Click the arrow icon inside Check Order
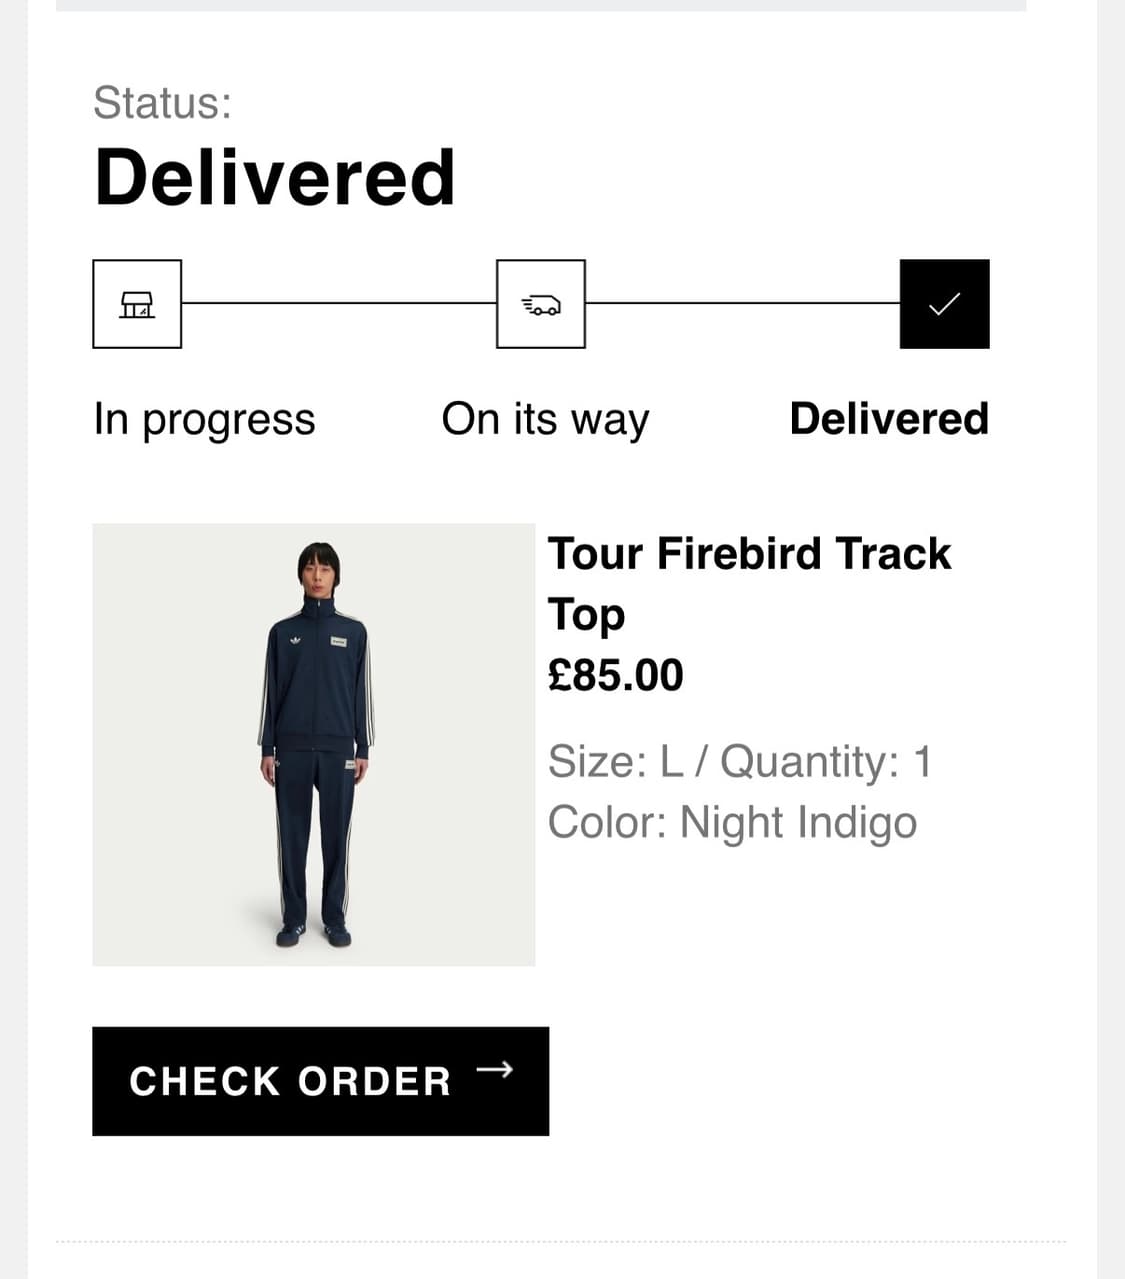Image resolution: width=1125 pixels, height=1279 pixels. (494, 1070)
